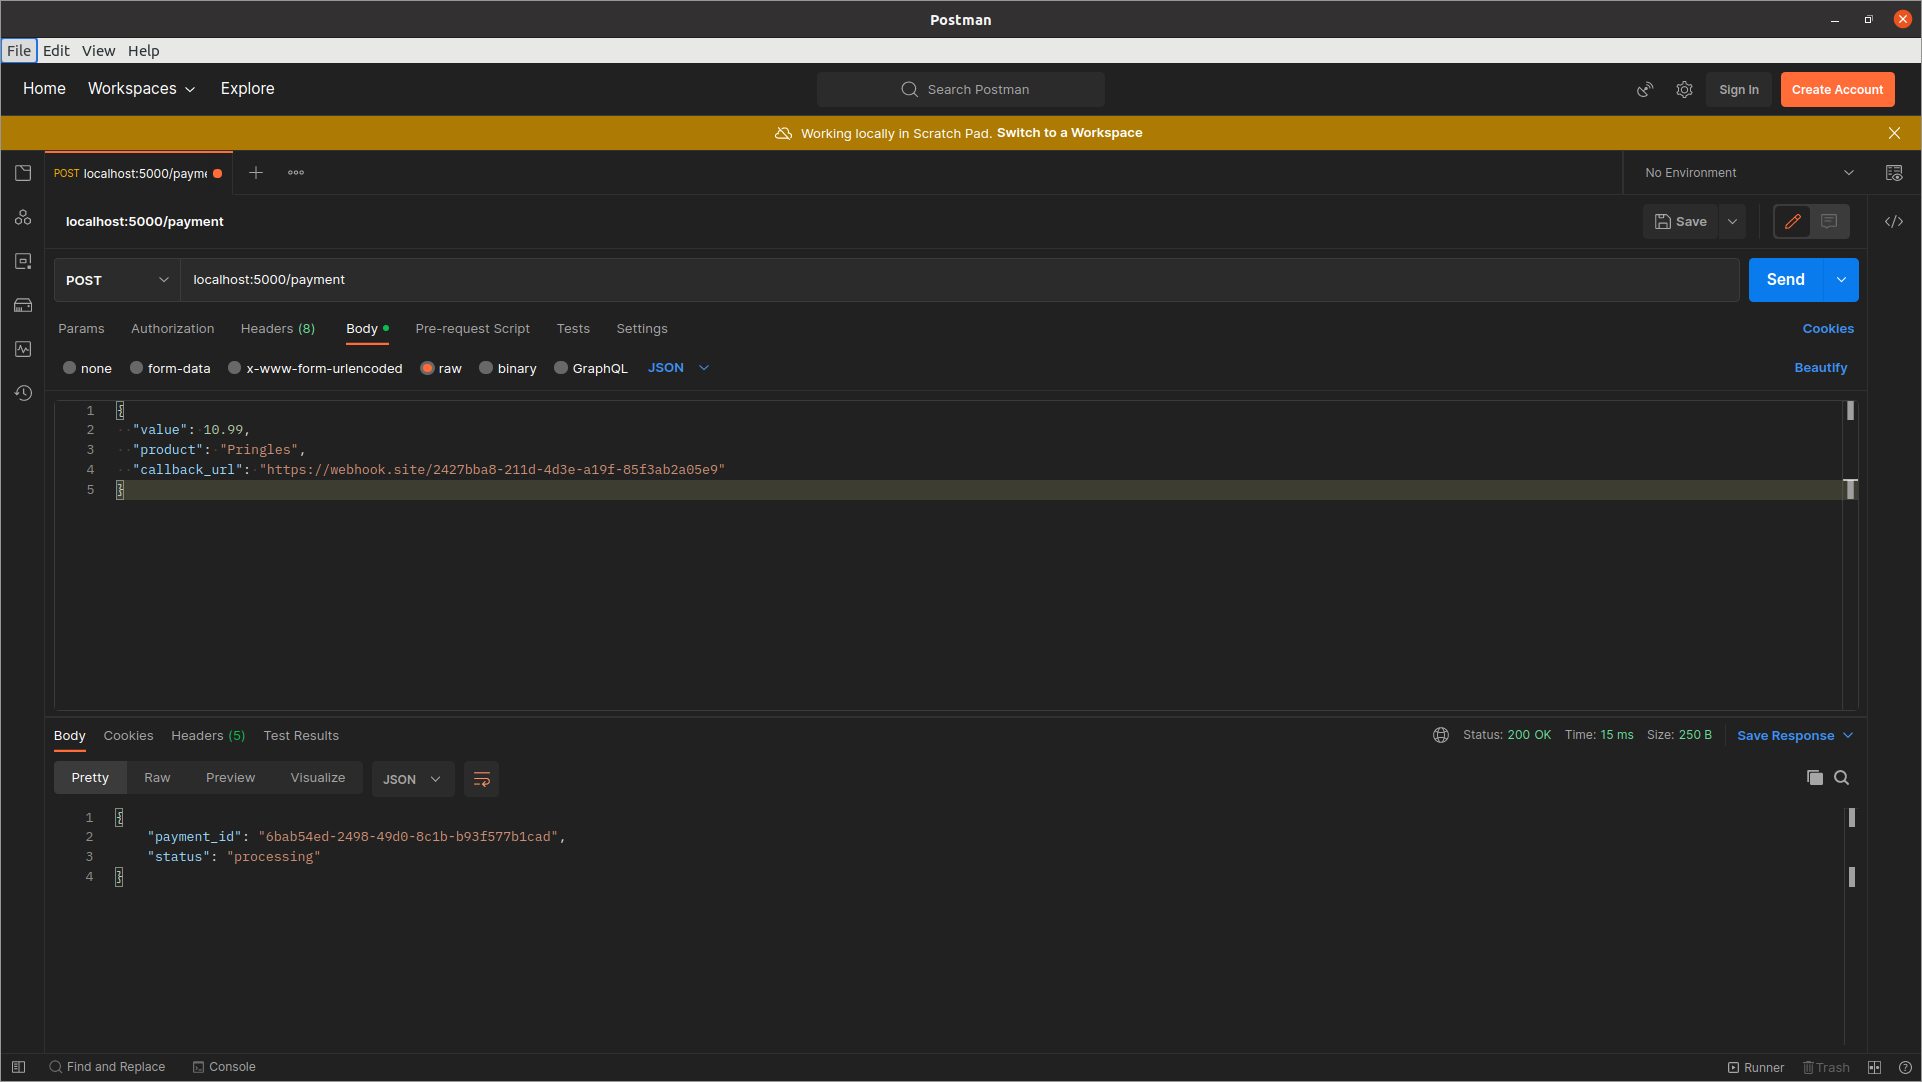Click the Beautify button in response
The height and width of the screenshot is (1082, 1922).
point(1822,367)
